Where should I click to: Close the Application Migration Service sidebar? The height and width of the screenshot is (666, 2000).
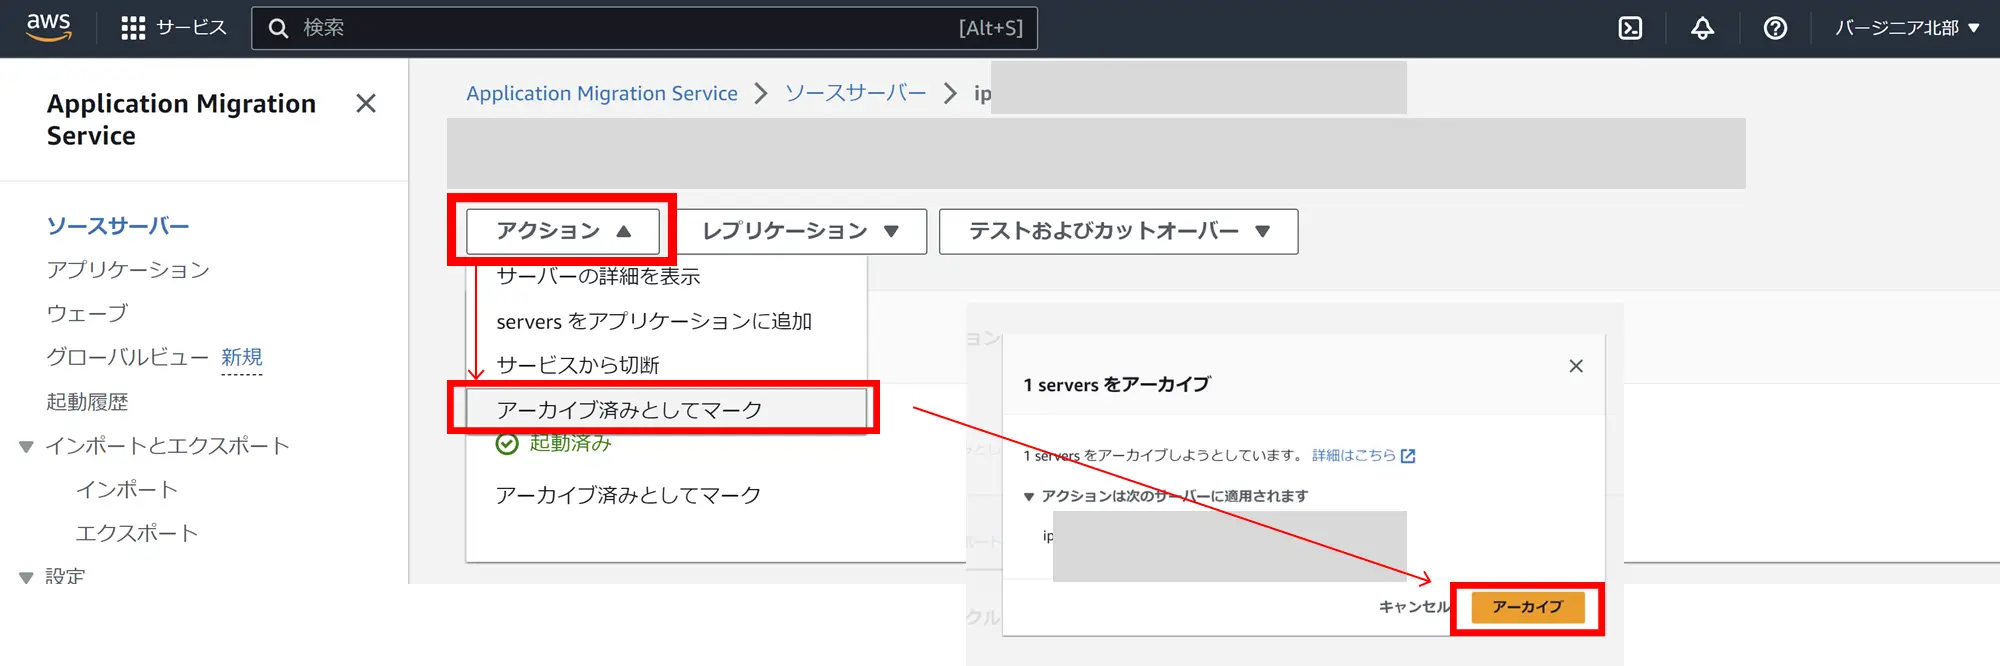click(x=366, y=103)
